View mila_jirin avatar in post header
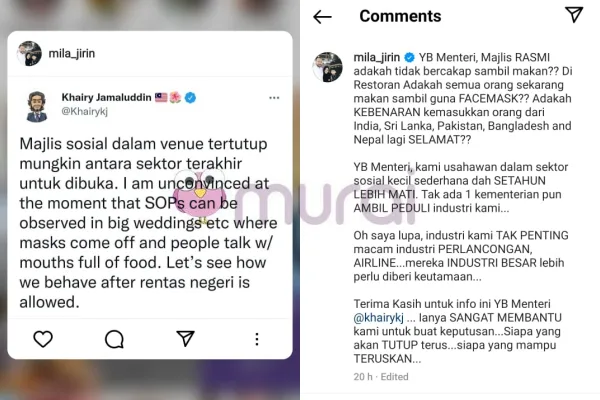 click(29, 53)
